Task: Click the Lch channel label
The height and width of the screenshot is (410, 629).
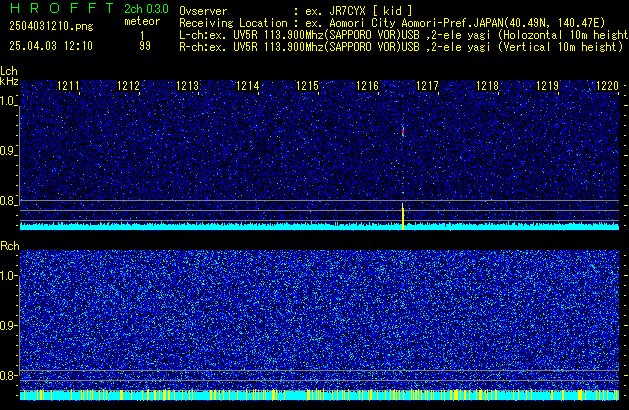Action: (x=9, y=71)
